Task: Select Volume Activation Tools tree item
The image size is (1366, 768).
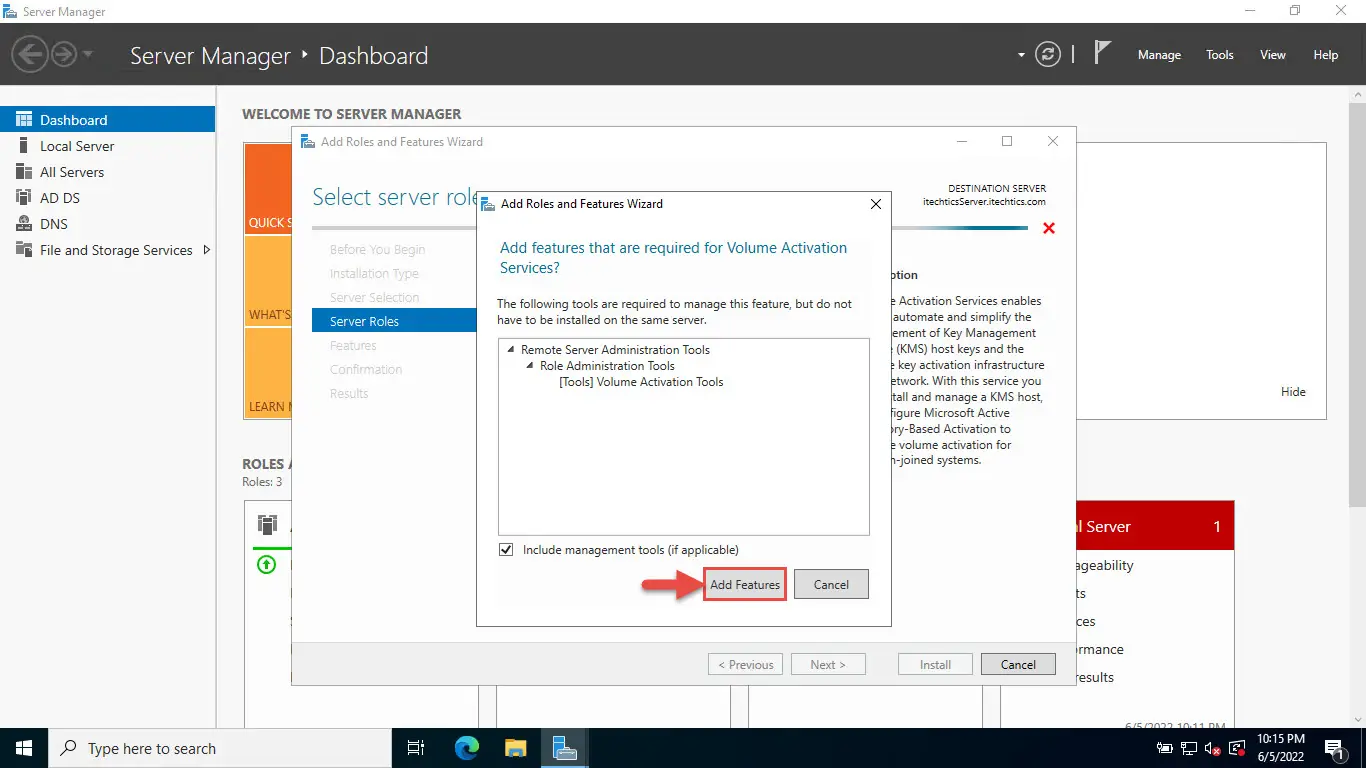Action: 641,382
